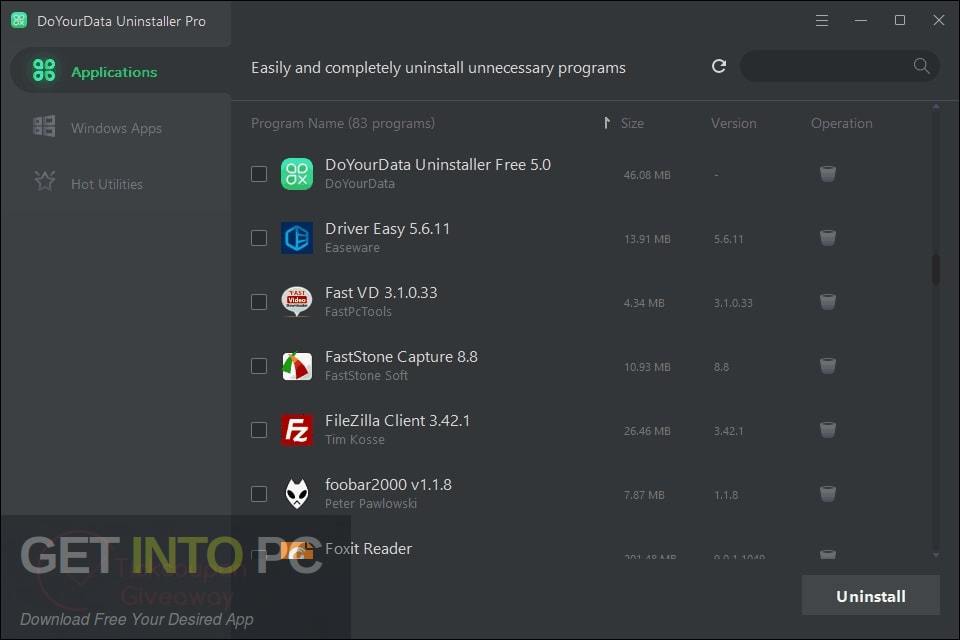
Task: Click the Operation column header
Action: tap(842, 123)
